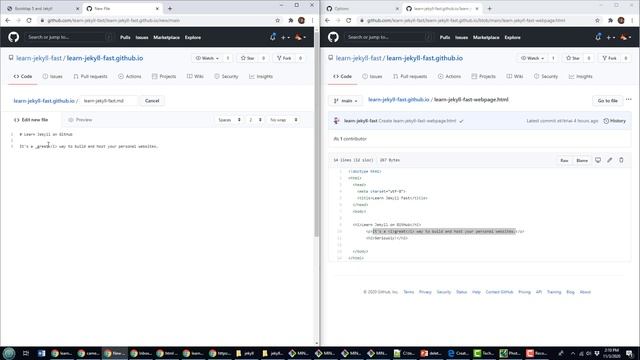Click left window vertical scrollbar

point(316,135)
